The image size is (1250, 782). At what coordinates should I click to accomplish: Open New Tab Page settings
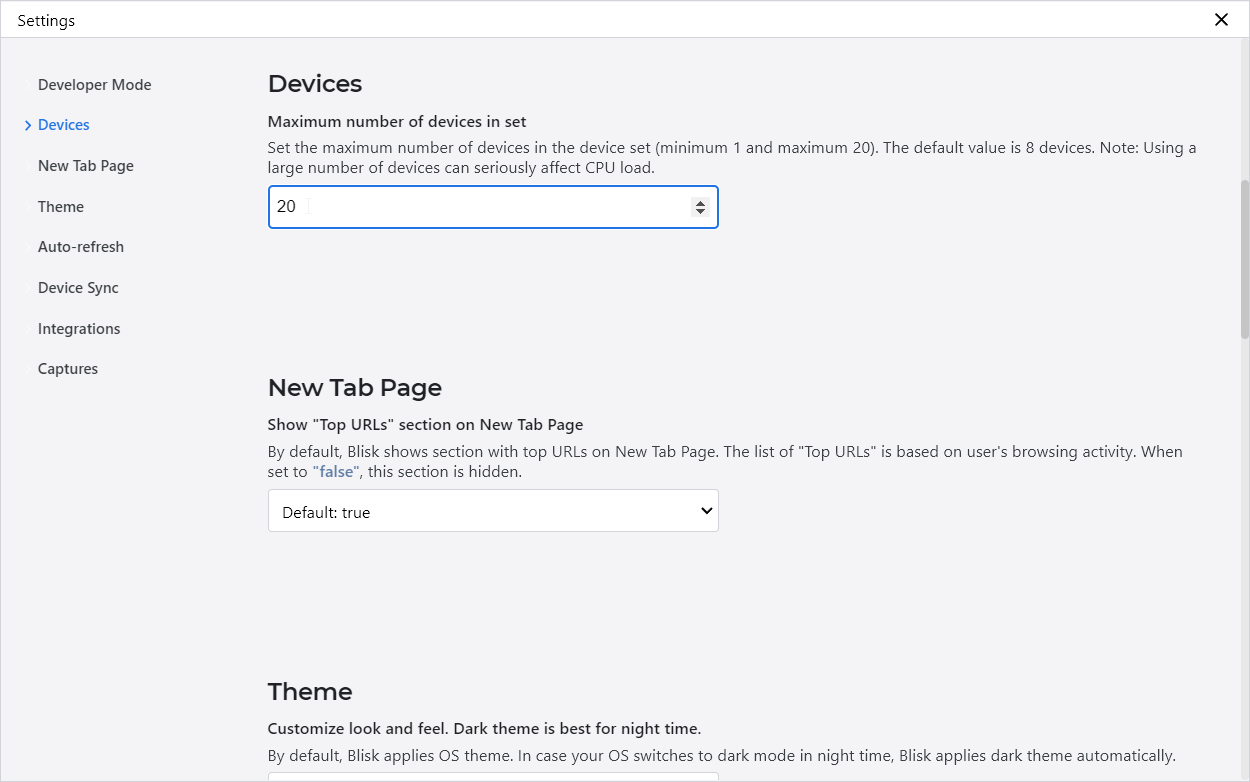[85, 165]
